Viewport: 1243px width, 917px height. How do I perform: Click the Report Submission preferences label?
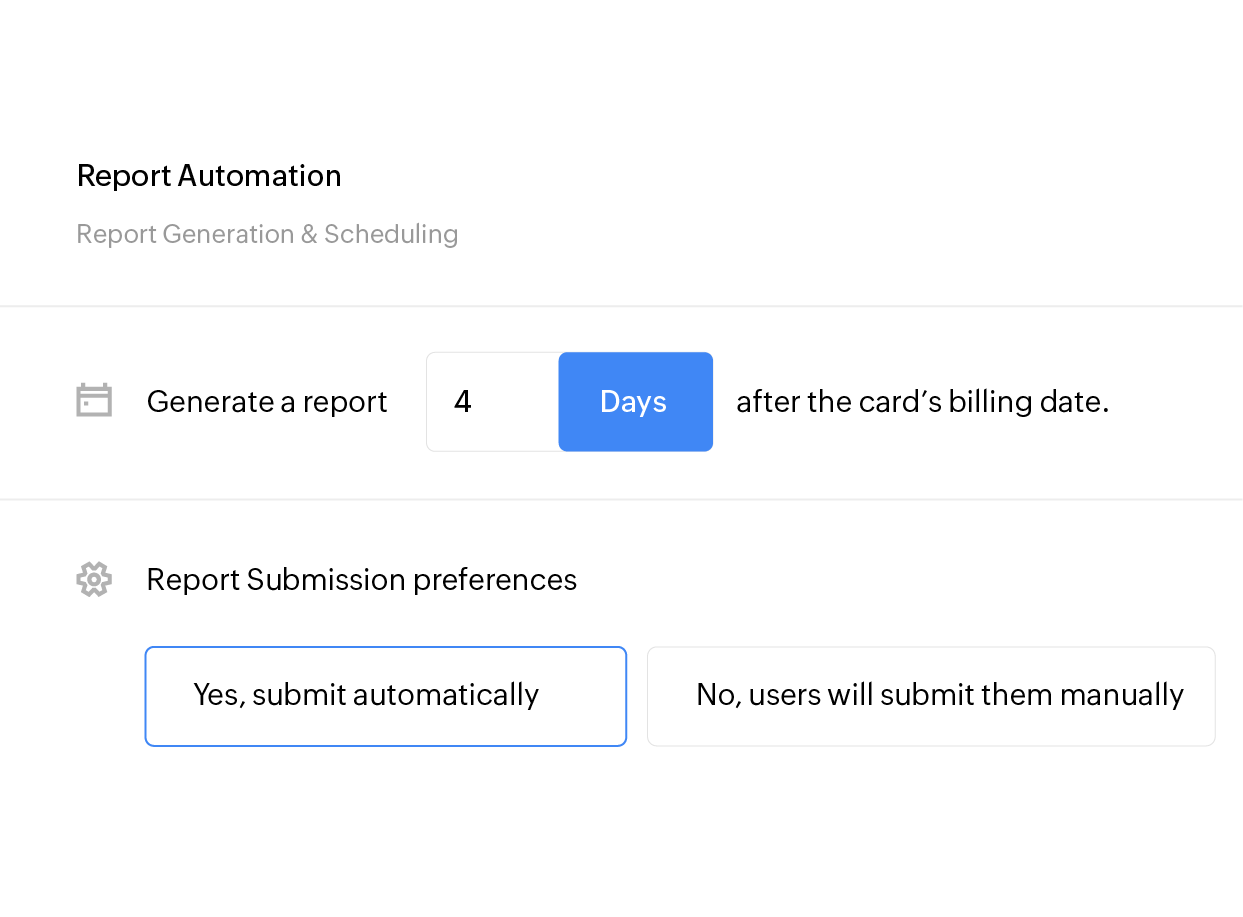coord(361,579)
